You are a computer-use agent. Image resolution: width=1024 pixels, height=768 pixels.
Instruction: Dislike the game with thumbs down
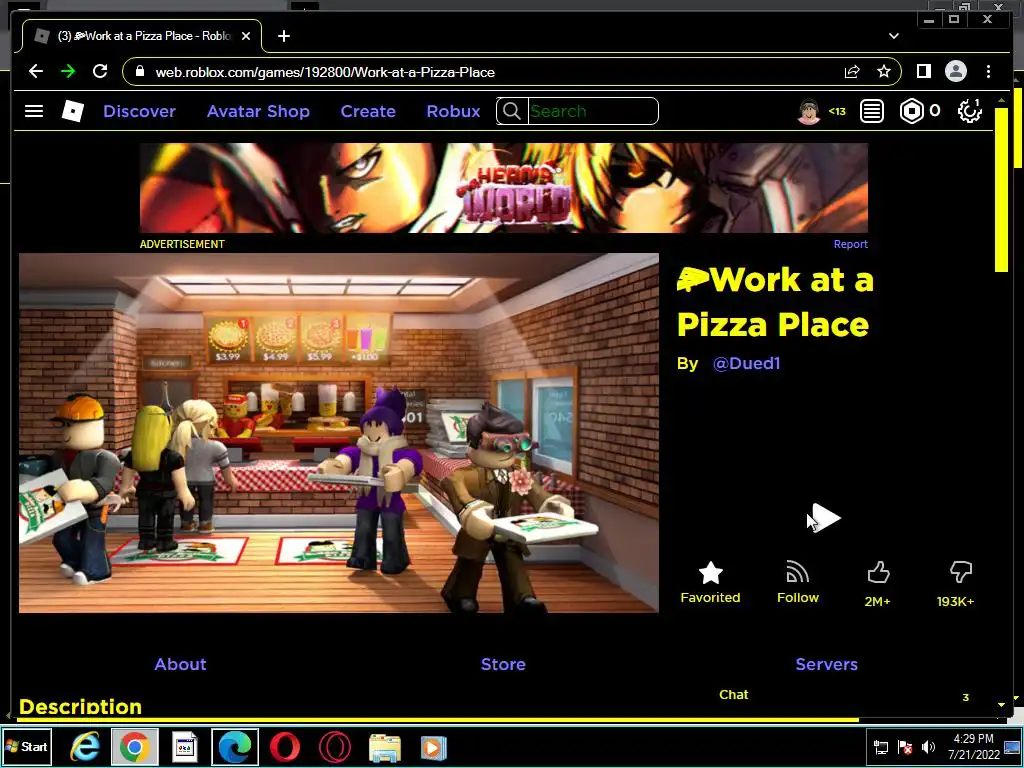[x=961, y=573]
